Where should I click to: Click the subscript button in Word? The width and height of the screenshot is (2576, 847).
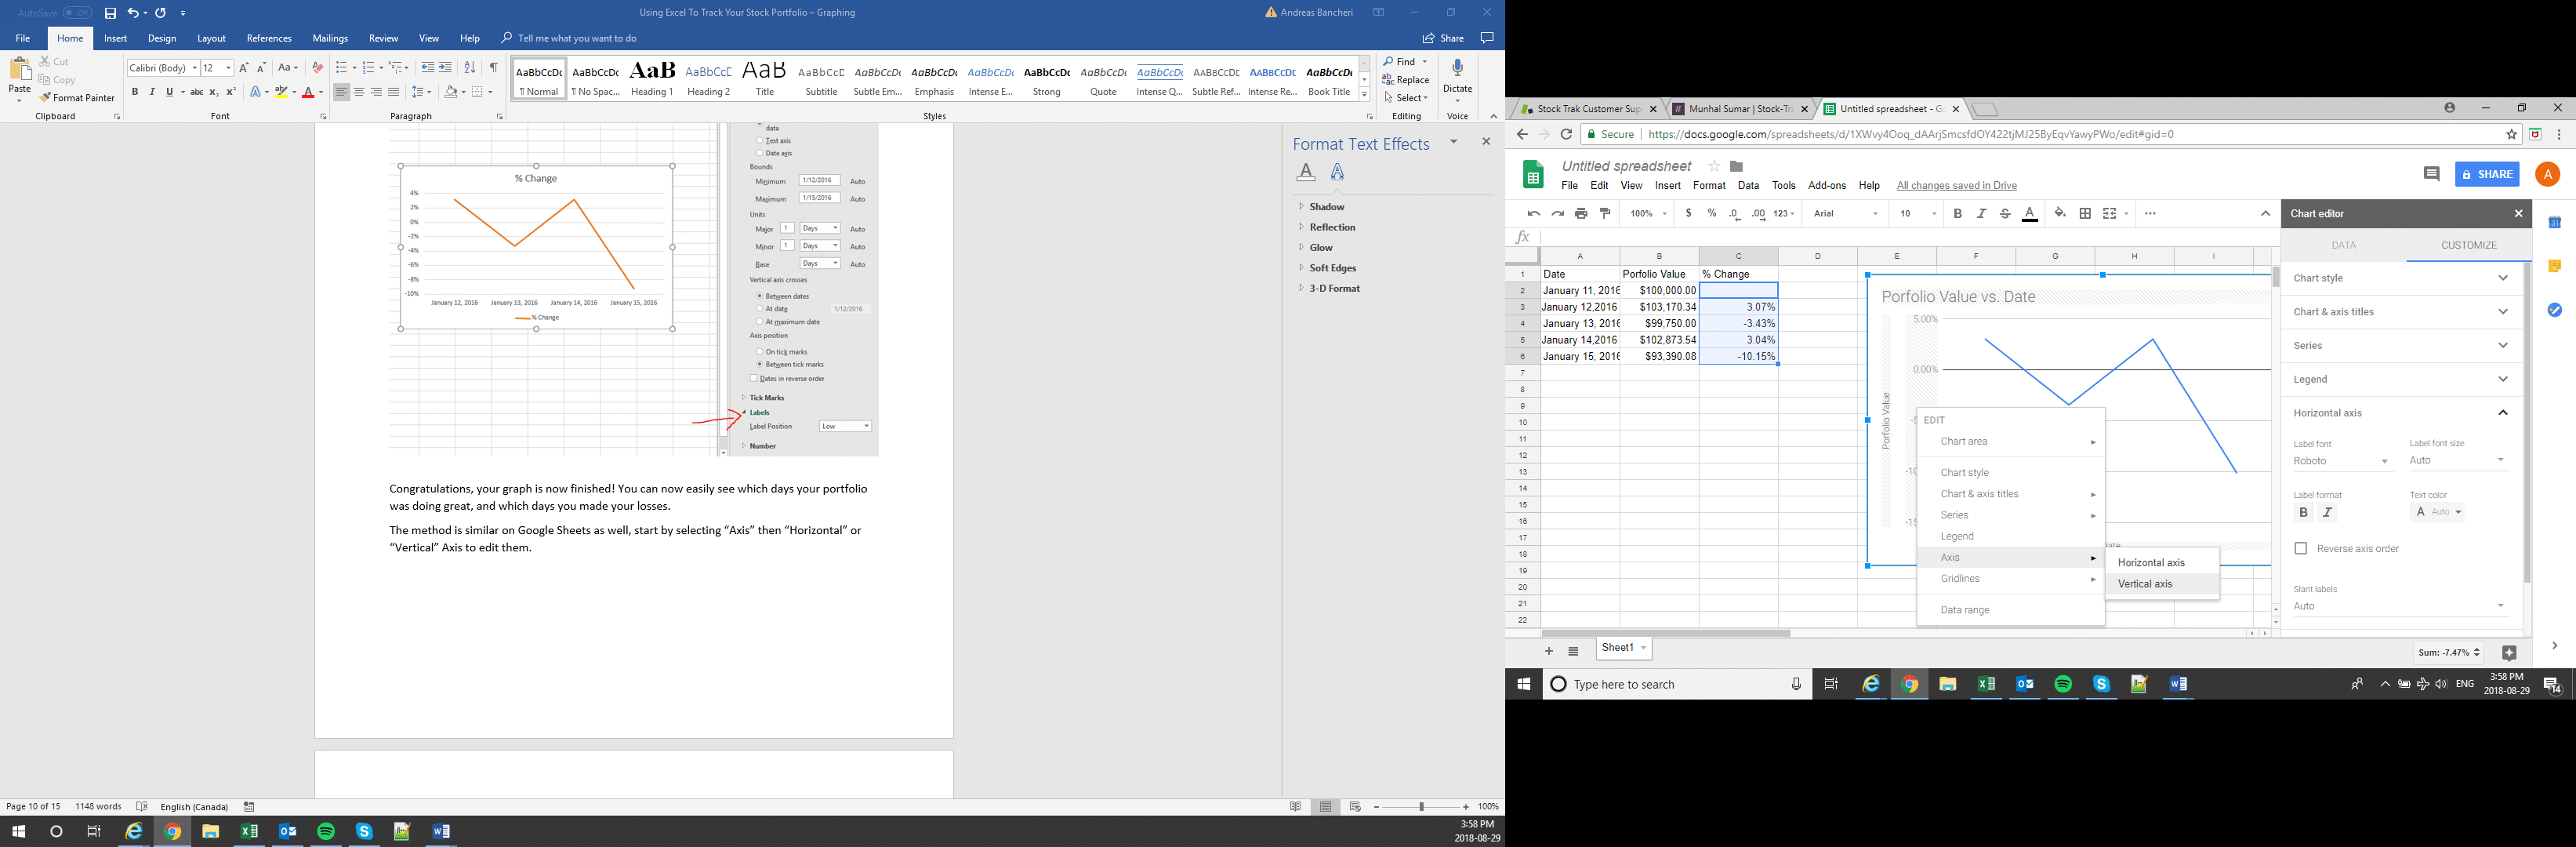coord(214,92)
